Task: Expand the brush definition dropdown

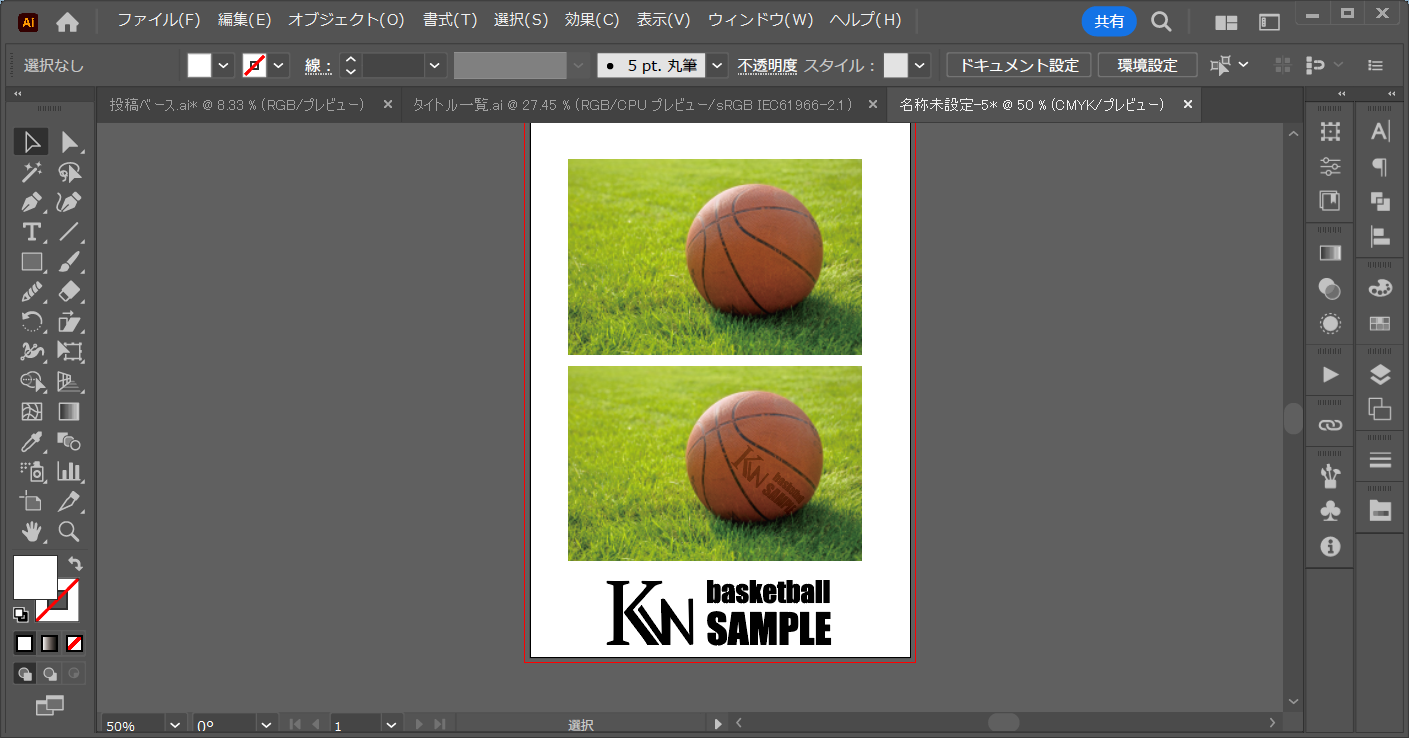Action: click(718, 66)
